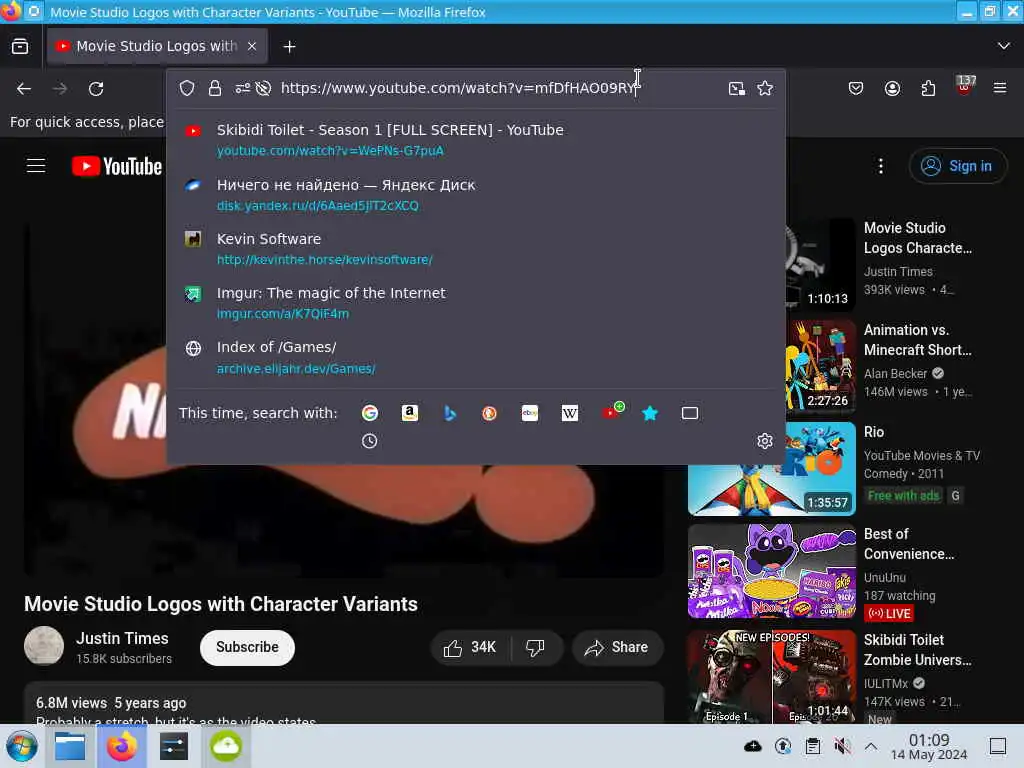Screen dimensions: 1024x768
Task: Open the site permissions icon in the URL bar
Action: pos(242,88)
